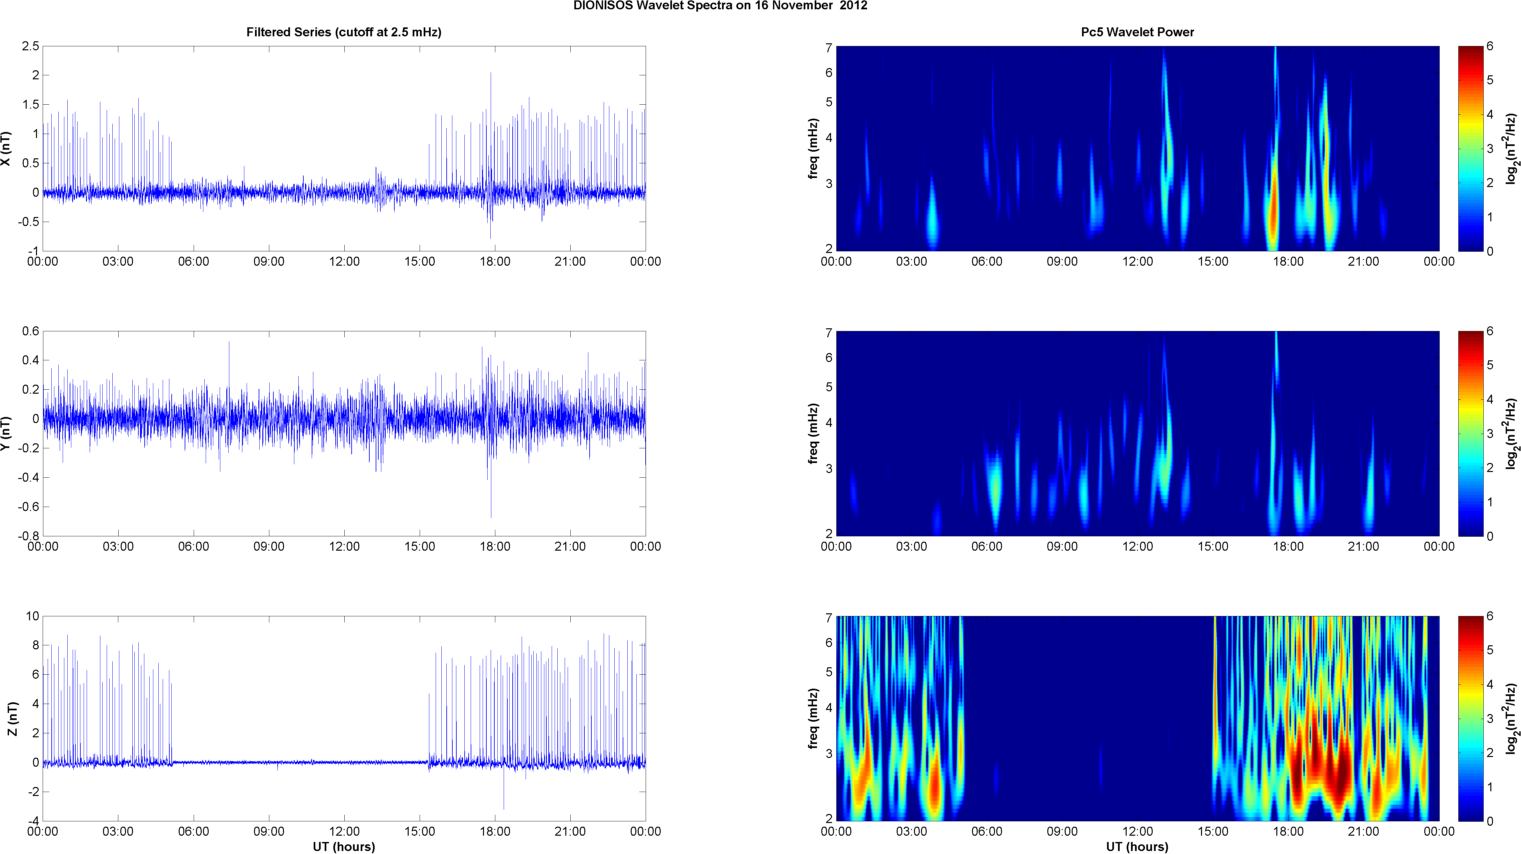This screenshot has width=1521, height=854.
Task: Click the DIONISOS Wavelet Spectra main title
Action: tap(720, 6)
